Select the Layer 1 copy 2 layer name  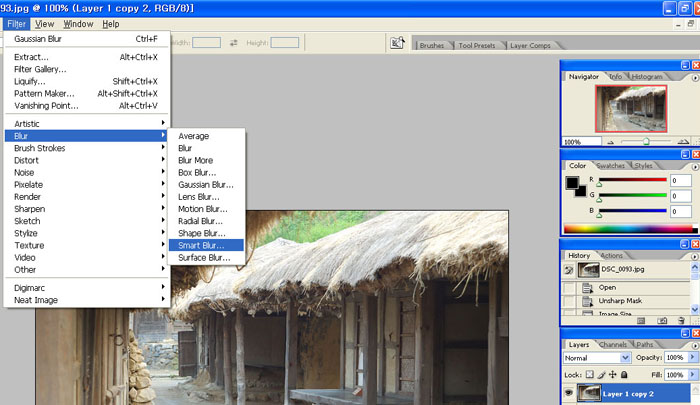click(x=628, y=394)
